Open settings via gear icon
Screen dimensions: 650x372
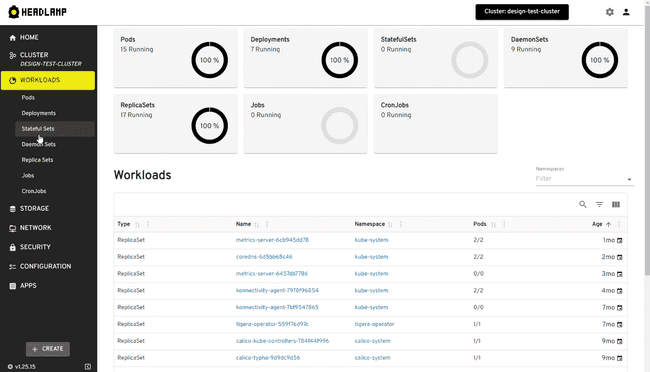[609, 12]
